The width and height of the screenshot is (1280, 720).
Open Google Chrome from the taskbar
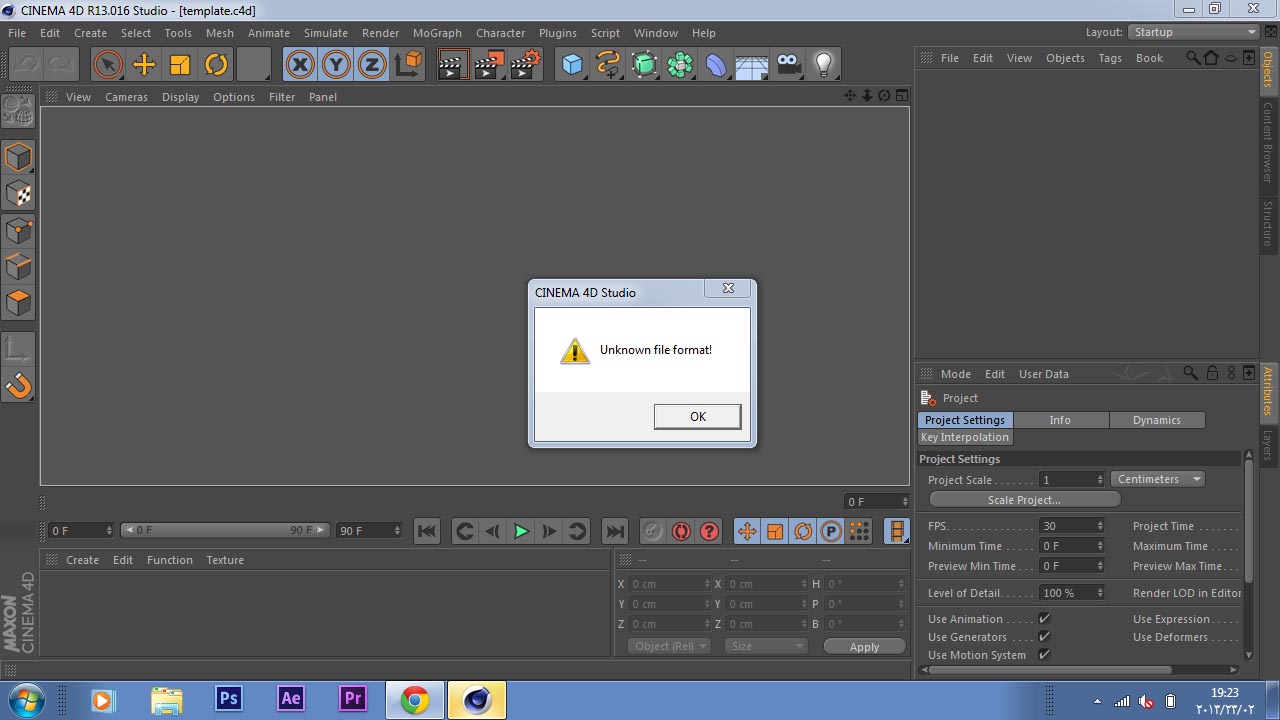[415, 700]
